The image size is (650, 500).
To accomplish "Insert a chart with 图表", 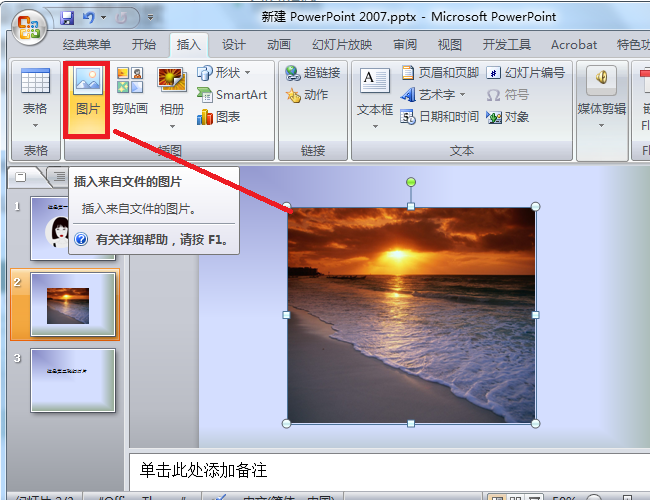I will coord(218,117).
